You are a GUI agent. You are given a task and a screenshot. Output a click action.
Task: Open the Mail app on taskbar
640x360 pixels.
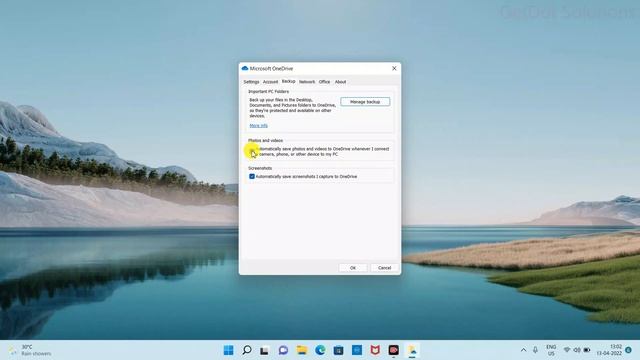click(x=357, y=350)
